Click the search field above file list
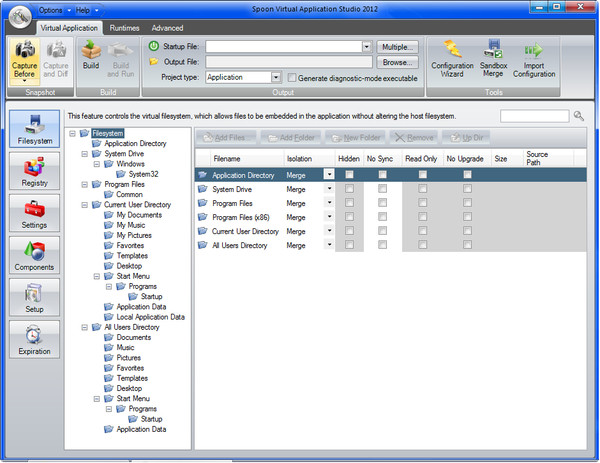600x463 pixels. (535, 117)
